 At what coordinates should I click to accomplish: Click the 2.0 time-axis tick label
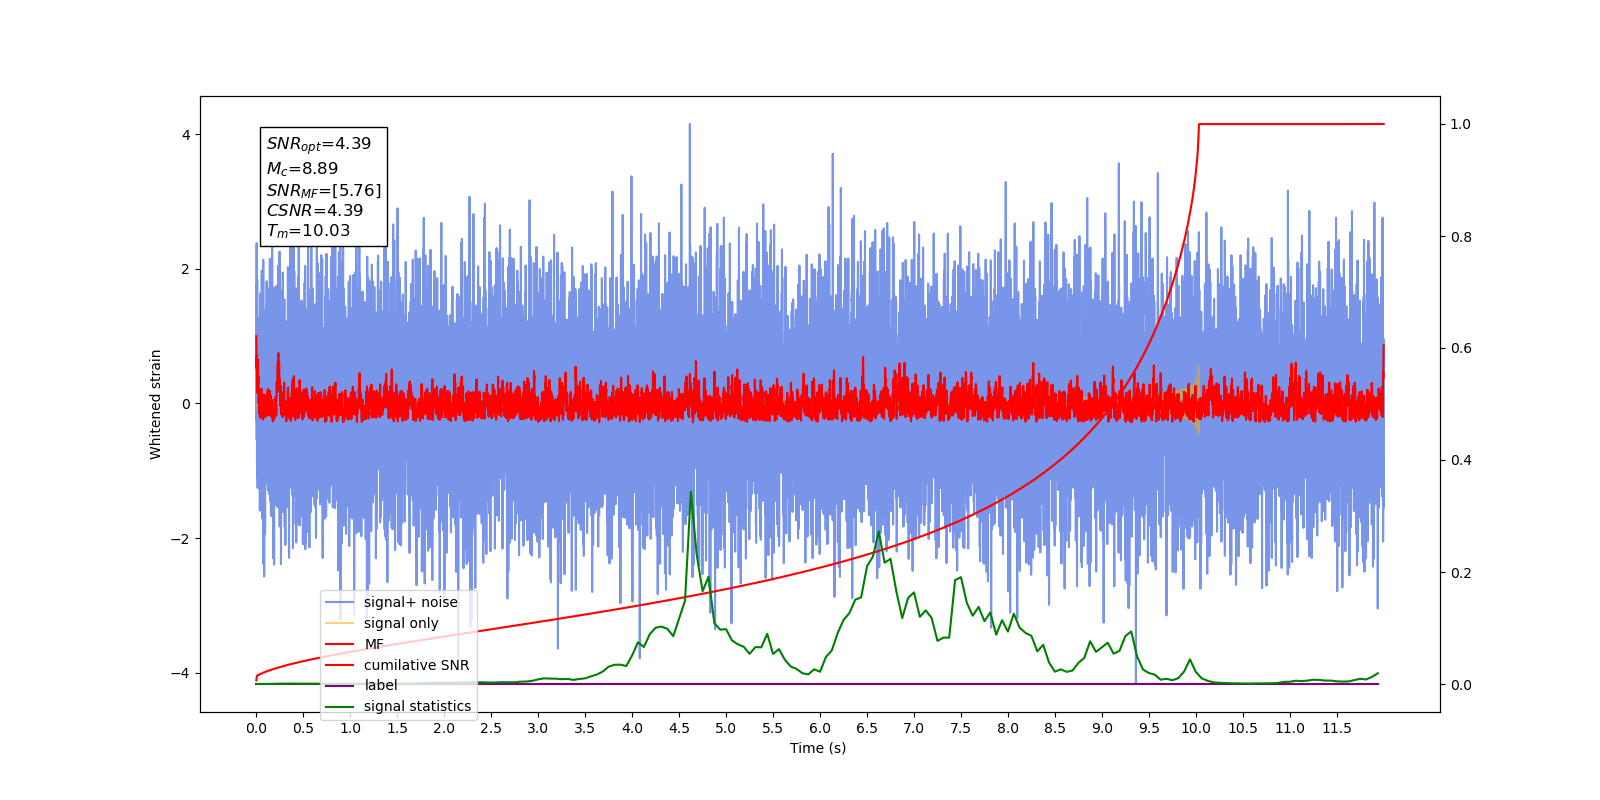click(x=444, y=728)
